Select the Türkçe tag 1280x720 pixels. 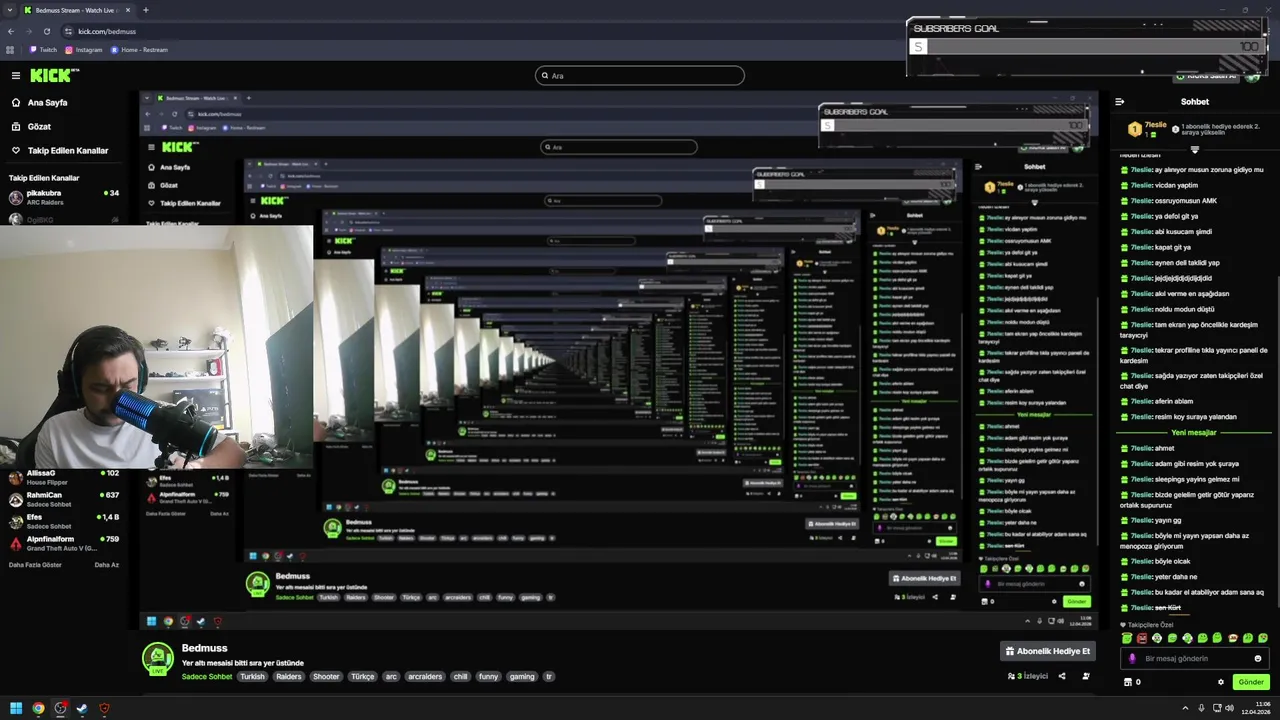363,677
